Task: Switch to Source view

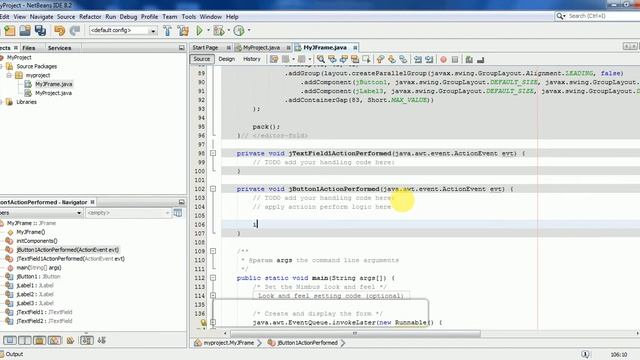Action: pos(202,59)
